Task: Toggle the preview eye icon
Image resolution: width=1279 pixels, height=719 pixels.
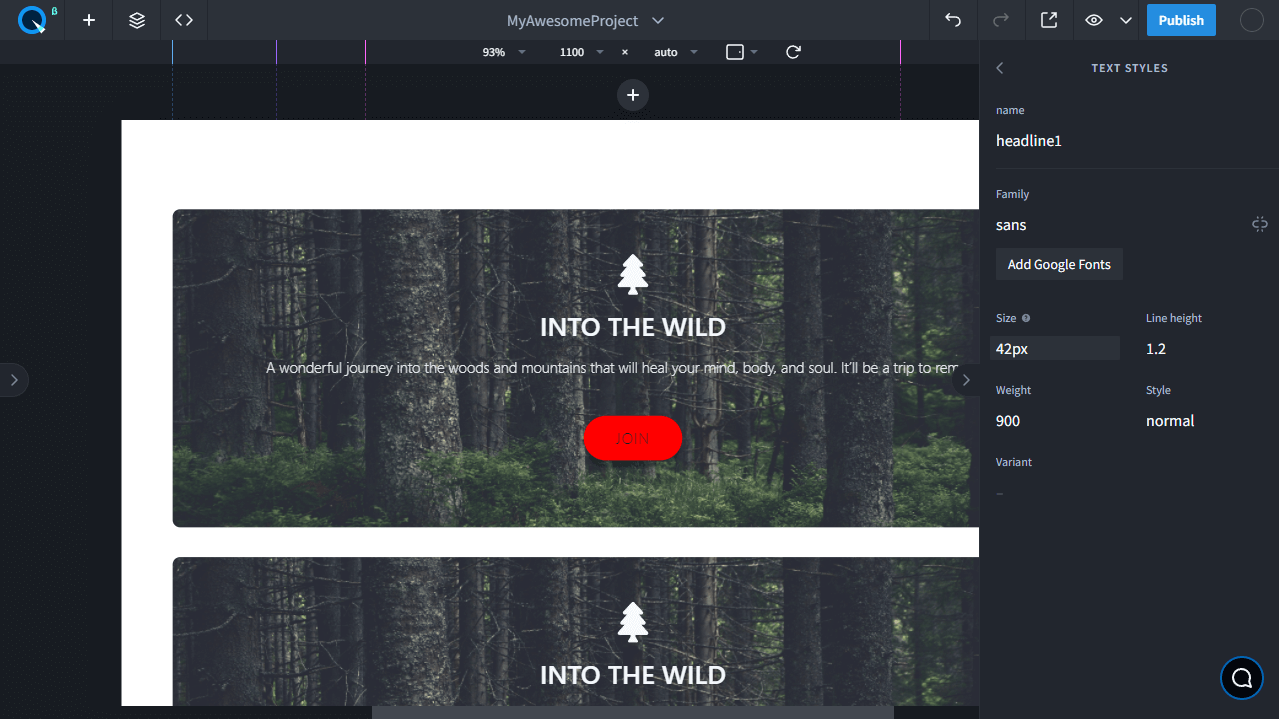Action: (1095, 20)
